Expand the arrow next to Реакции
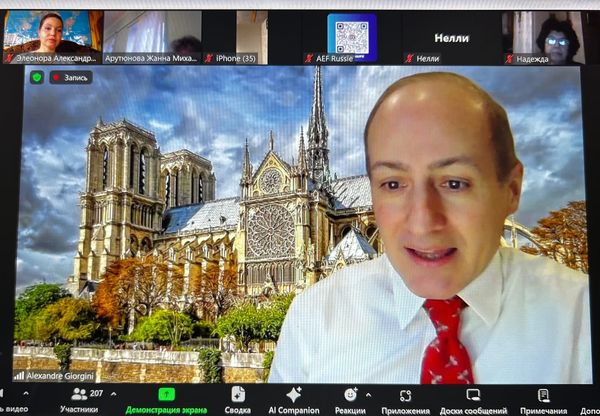Image resolution: width=600 pixels, height=416 pixels. point(368,394)
